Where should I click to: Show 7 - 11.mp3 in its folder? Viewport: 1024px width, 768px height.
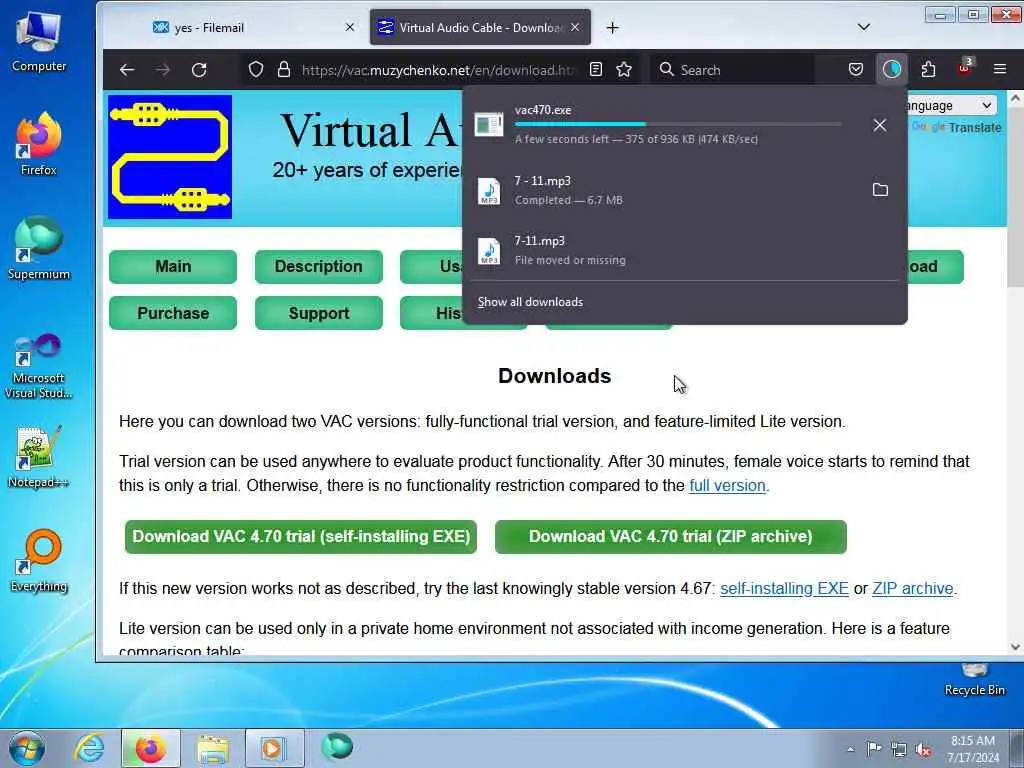880,190
